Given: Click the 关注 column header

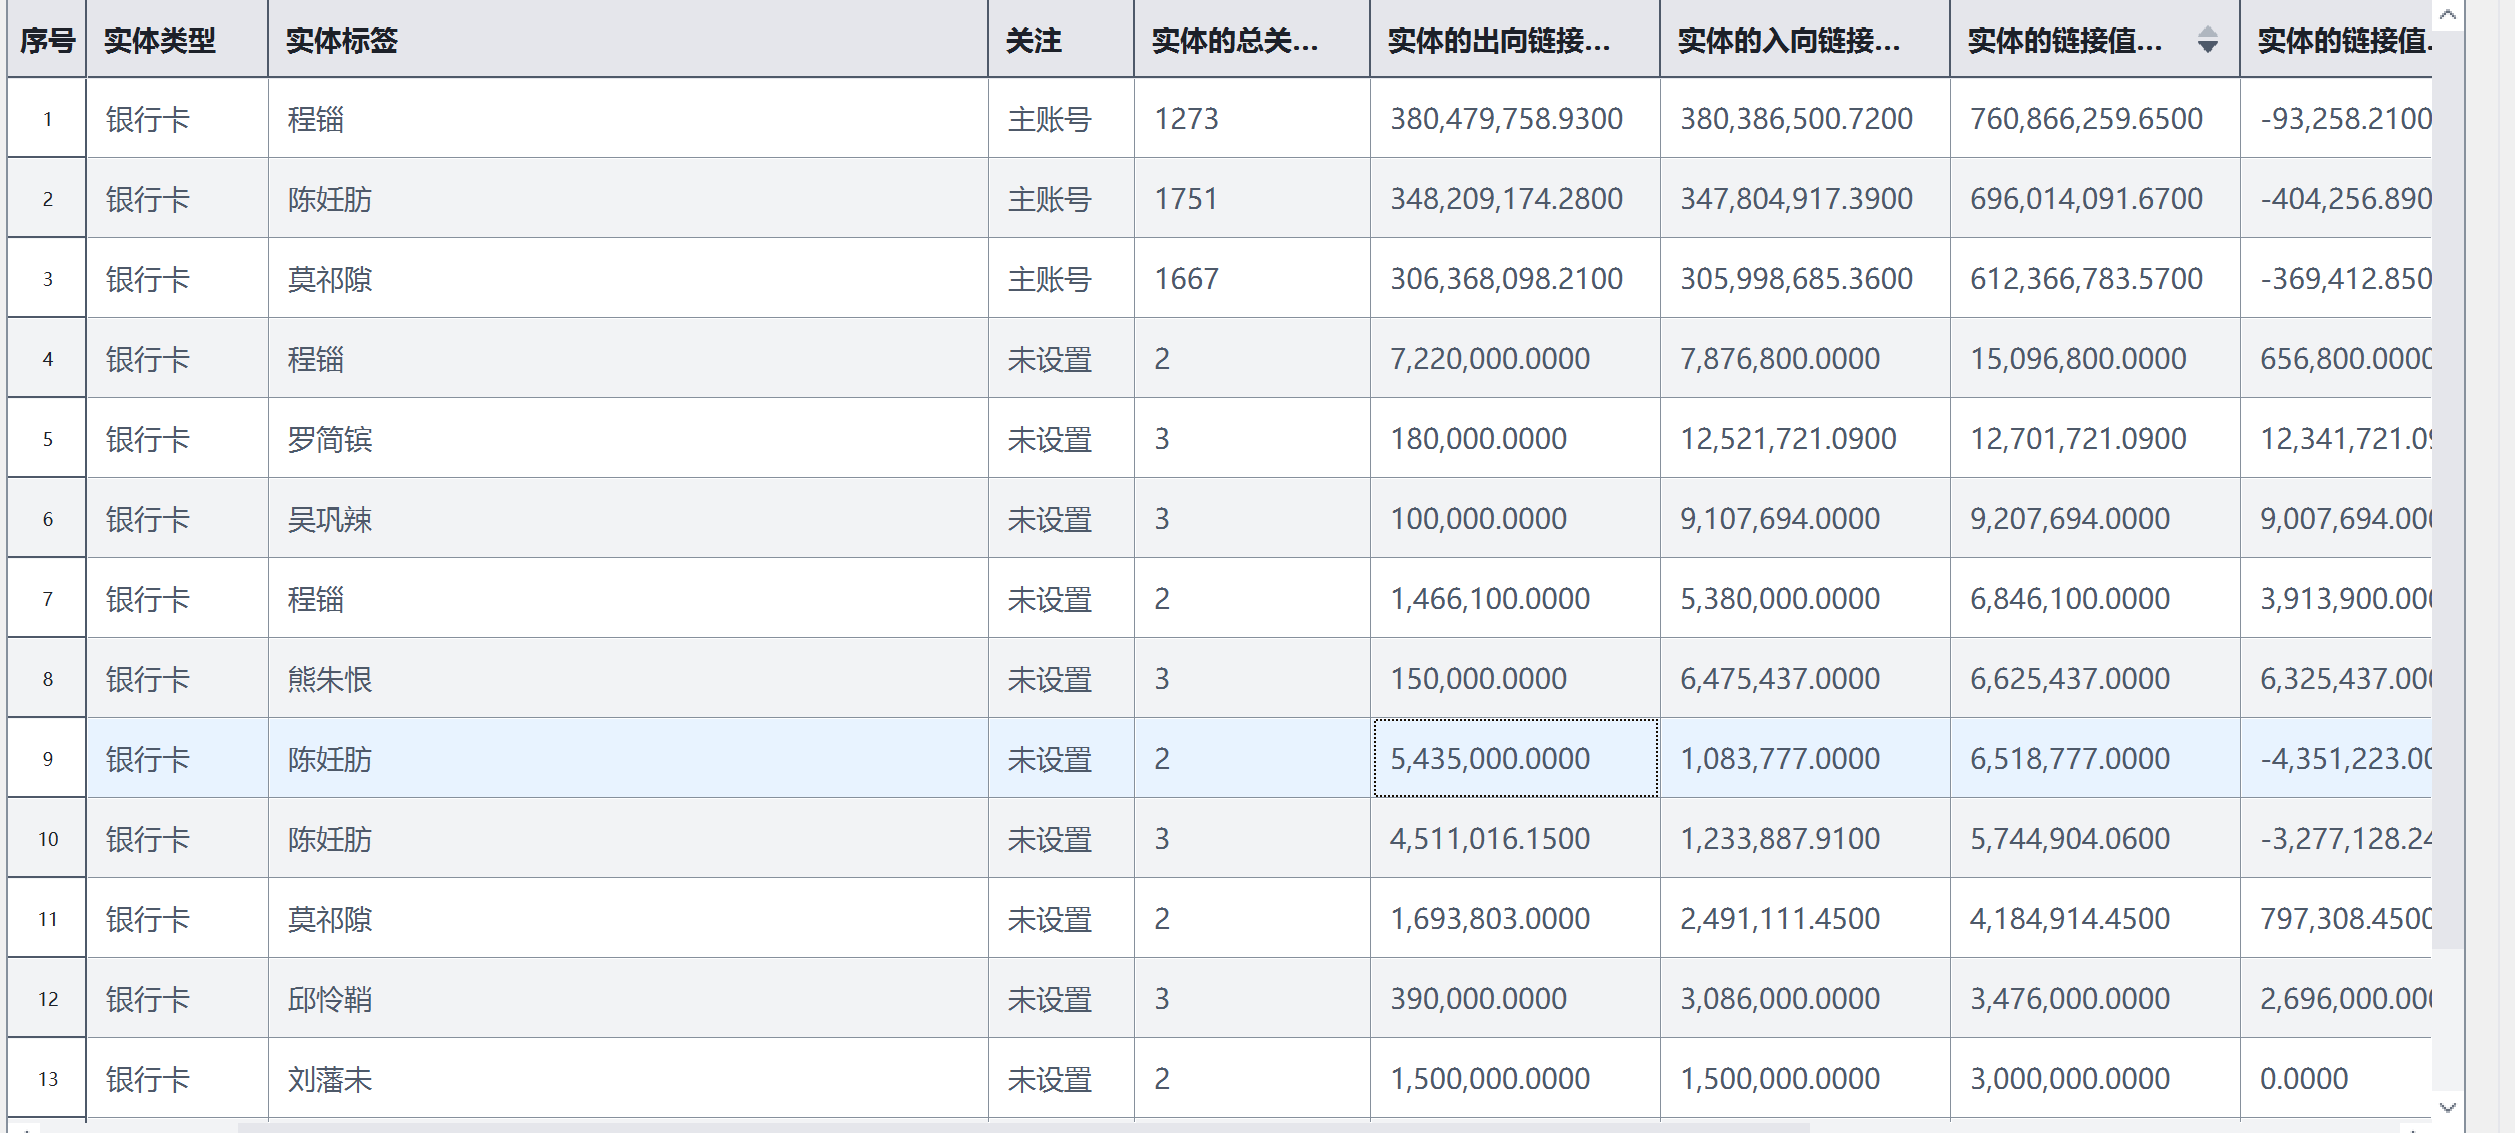Looking at the screenshot, I should (x=1061, y=40).
